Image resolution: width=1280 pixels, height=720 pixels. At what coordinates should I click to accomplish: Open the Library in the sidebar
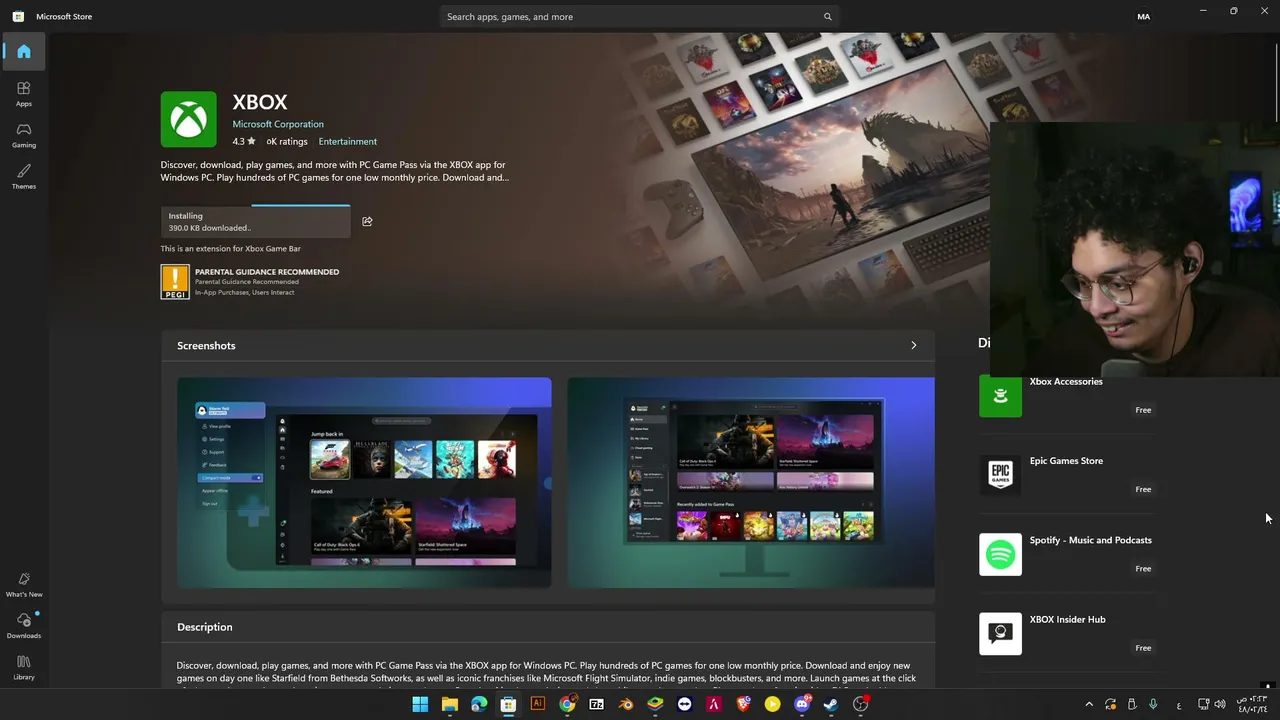tap(24, 667)
